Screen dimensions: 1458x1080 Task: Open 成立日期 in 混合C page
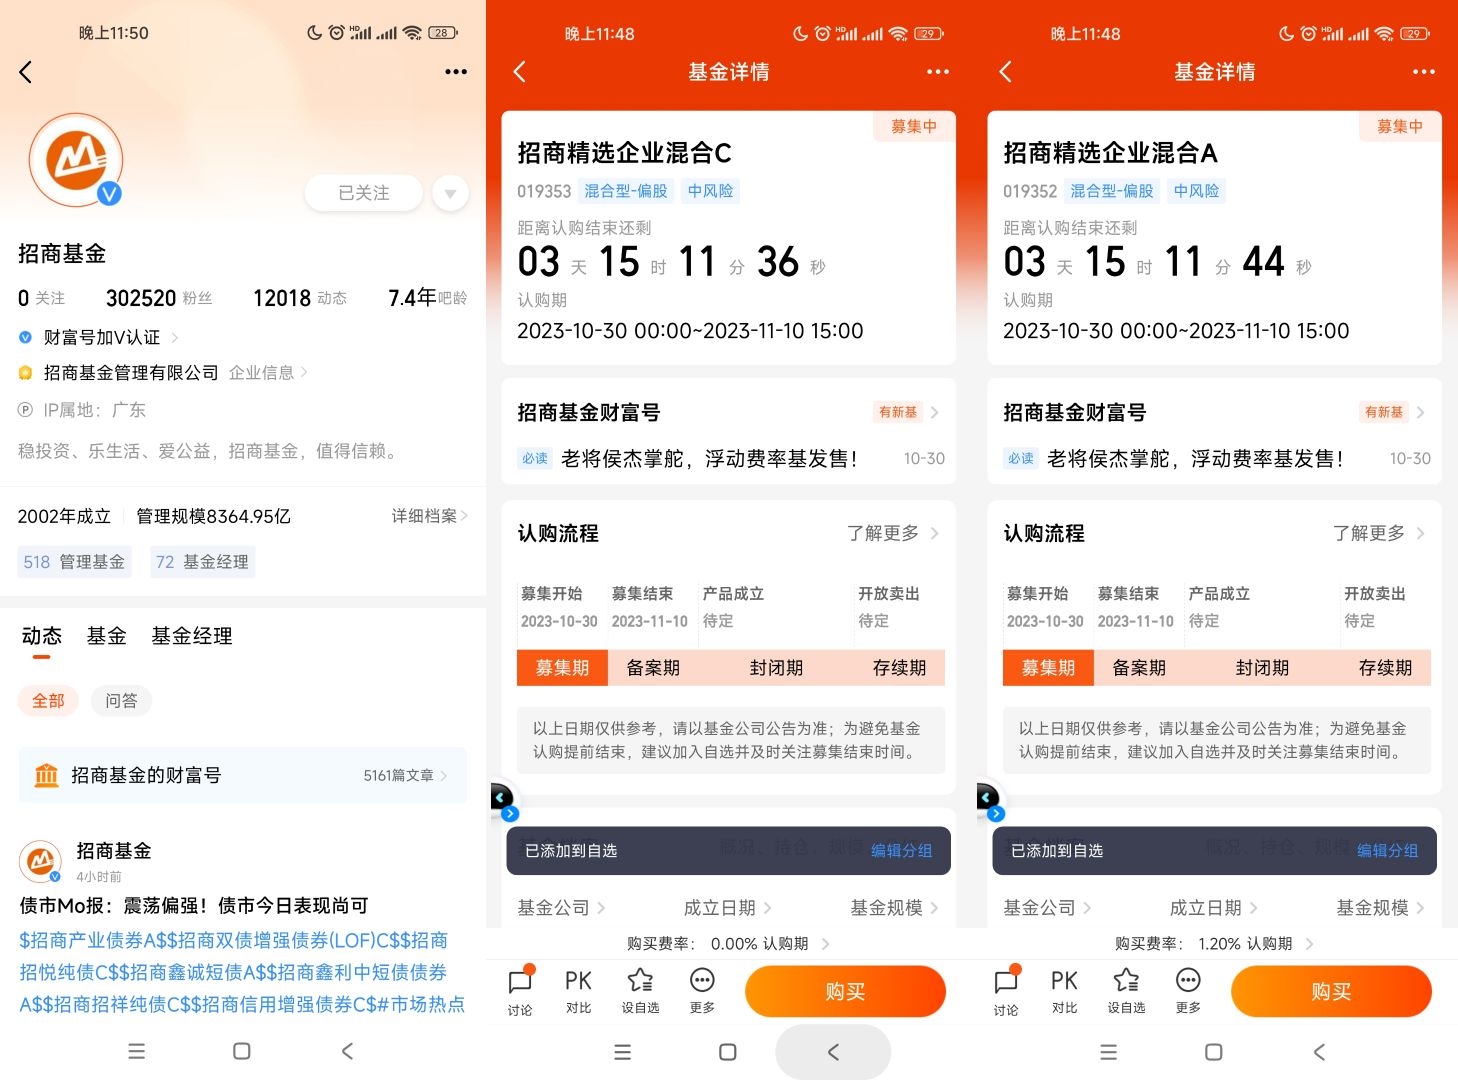[x=727, y=908]
